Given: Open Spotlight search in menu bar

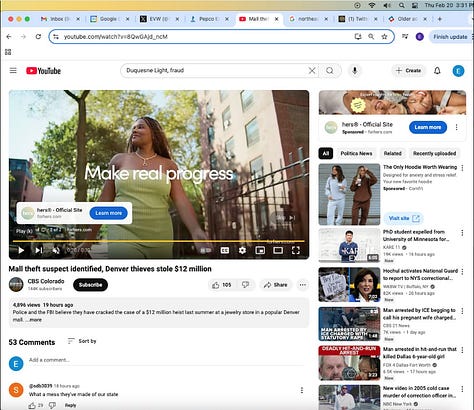Looking at the screenshot, I should pyautogui.click(x=402, y=5).
